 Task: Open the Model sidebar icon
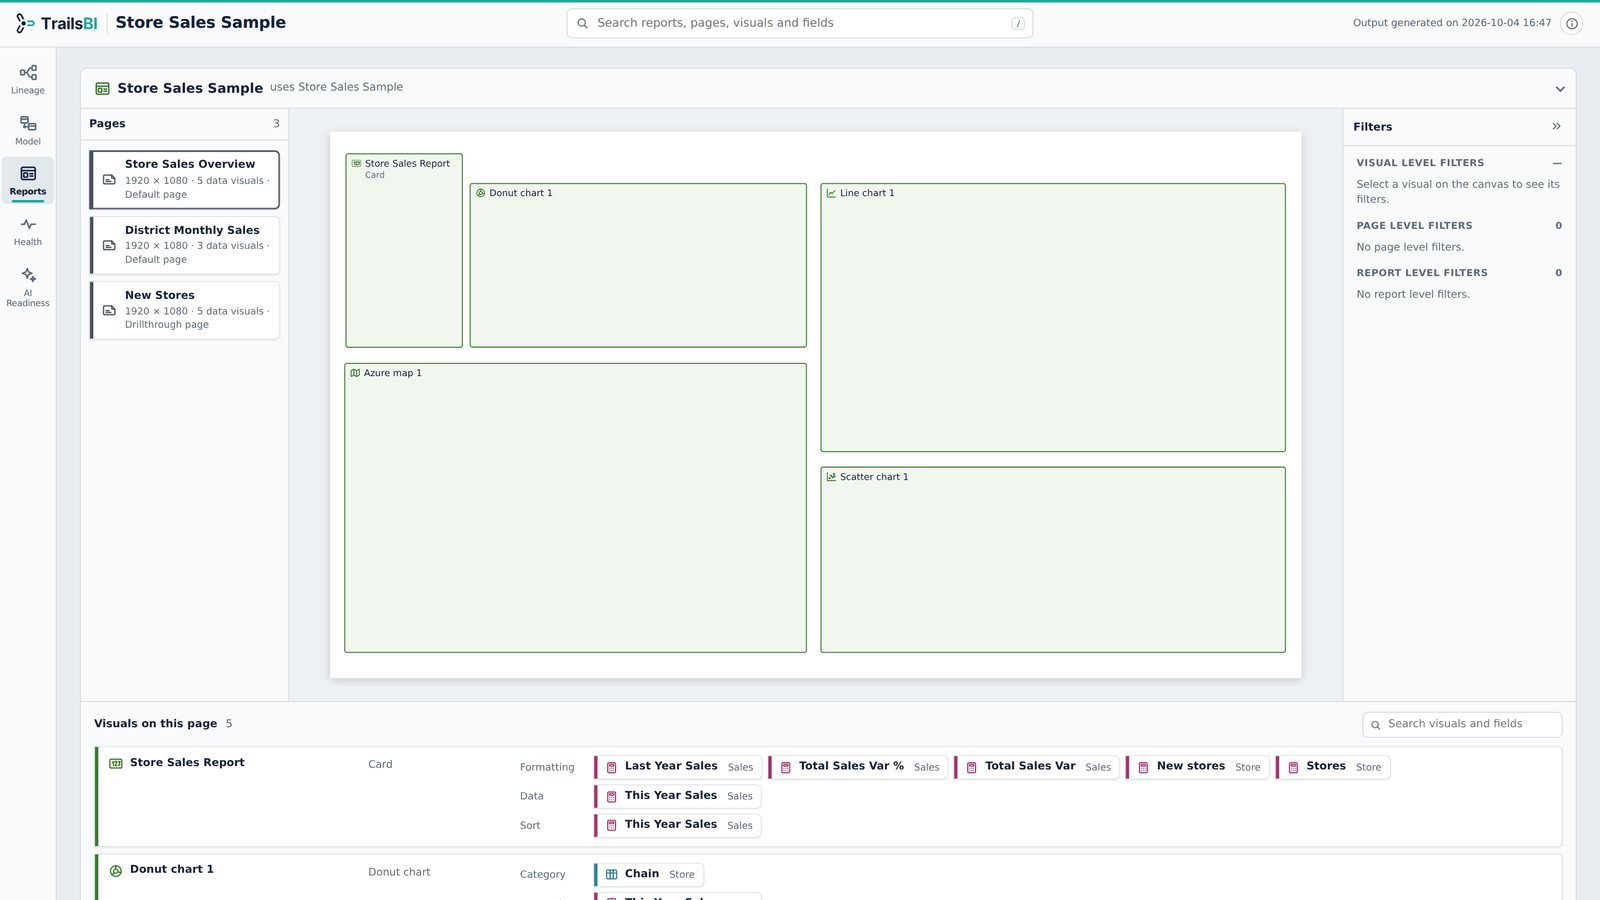(28, 131)
